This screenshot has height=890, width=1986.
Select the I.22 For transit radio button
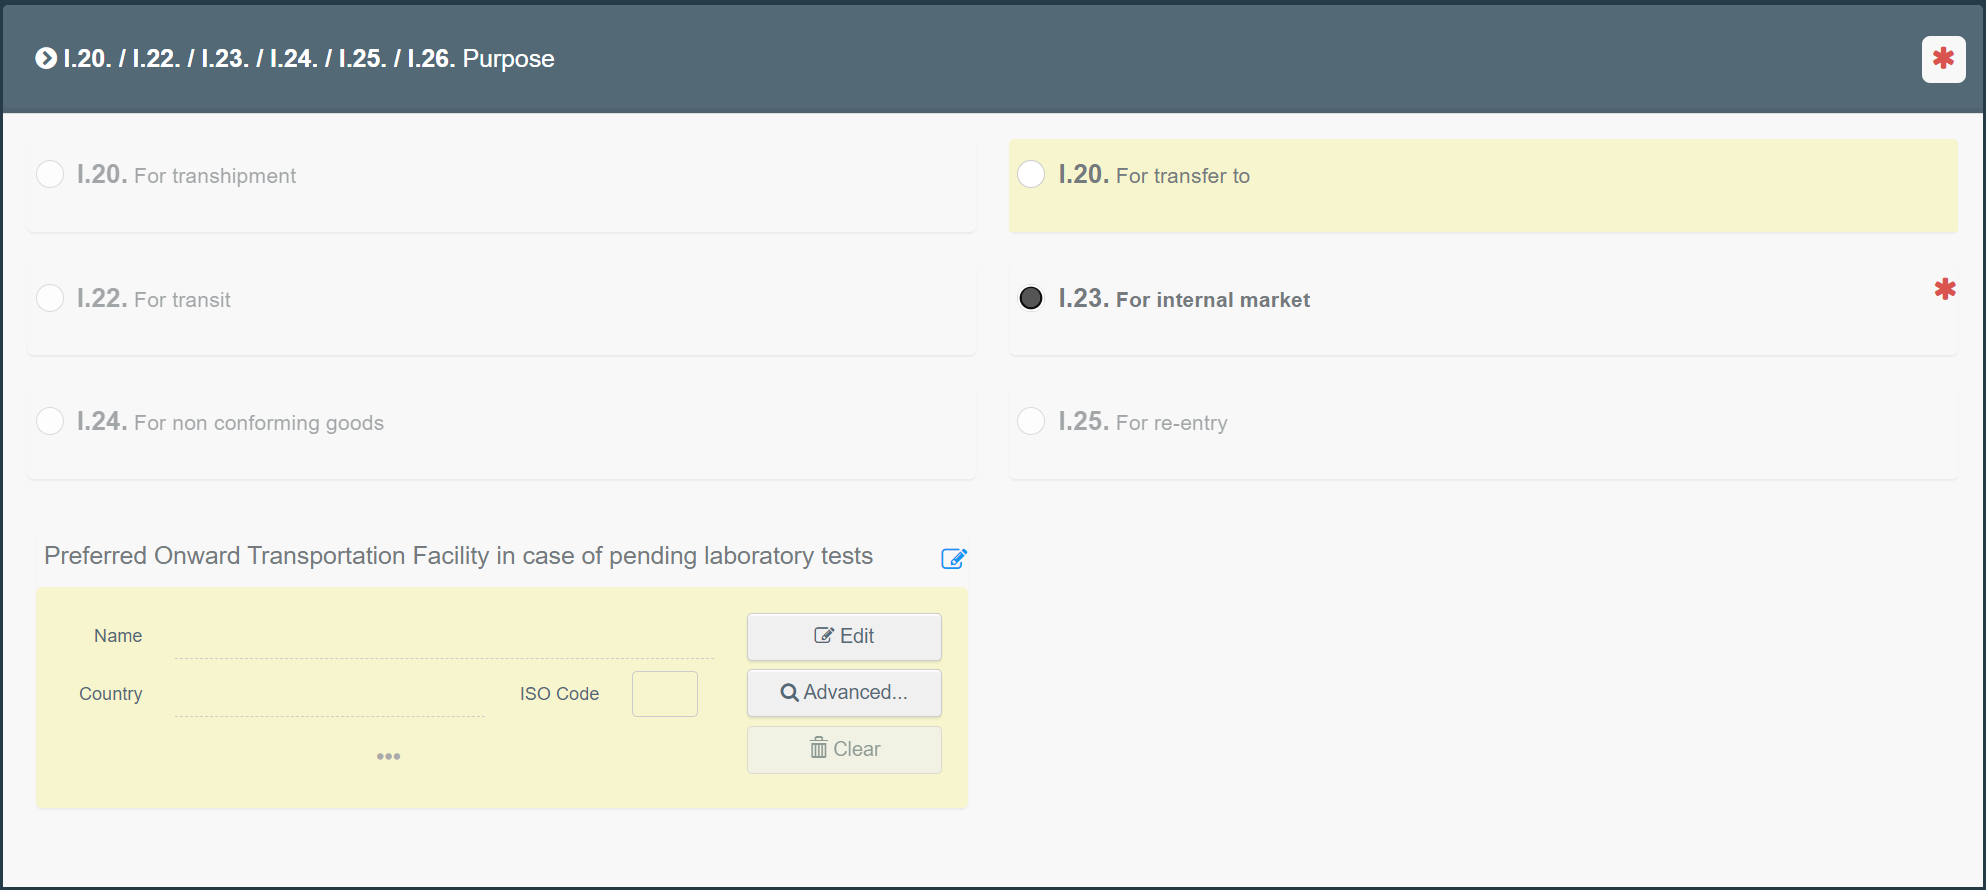pos(50,299)
